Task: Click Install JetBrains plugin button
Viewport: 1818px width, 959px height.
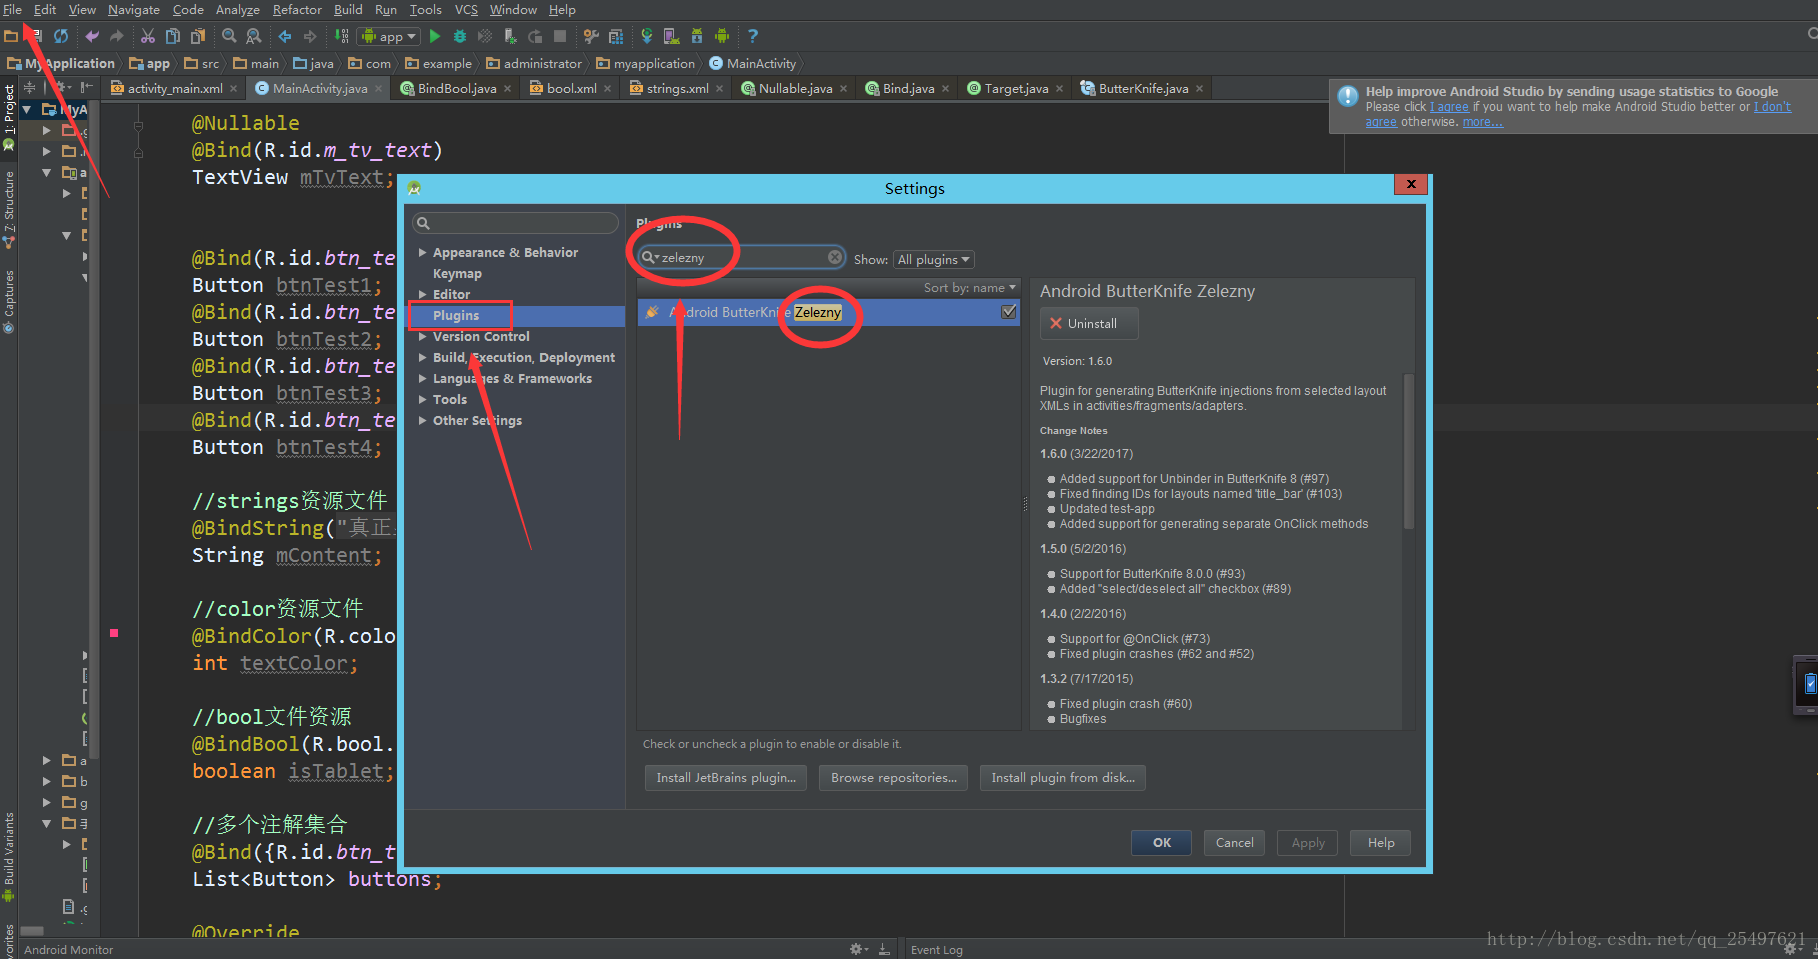Action: pos(726,777)
